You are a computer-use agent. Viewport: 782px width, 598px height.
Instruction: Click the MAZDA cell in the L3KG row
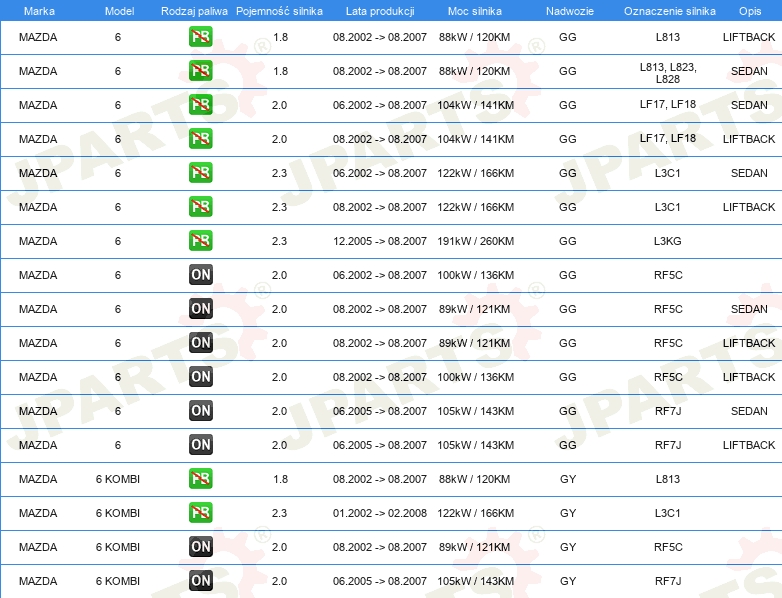(x=38, y=241)
